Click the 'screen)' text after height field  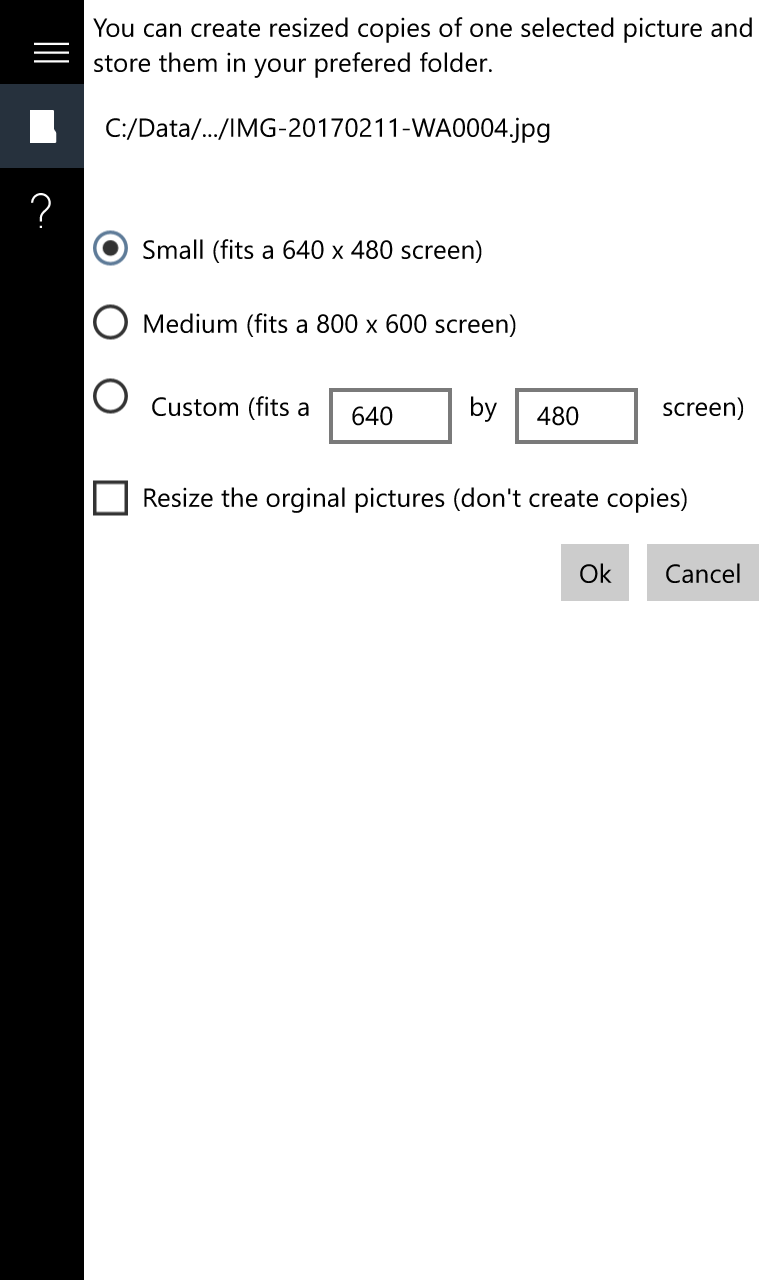tap(703, 407)
